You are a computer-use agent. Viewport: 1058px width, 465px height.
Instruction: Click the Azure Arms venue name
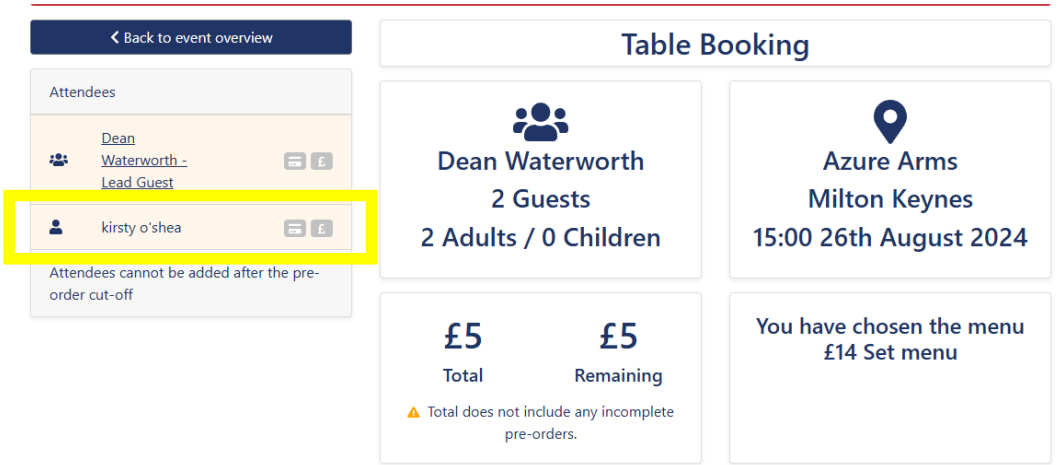click(890, 161)
